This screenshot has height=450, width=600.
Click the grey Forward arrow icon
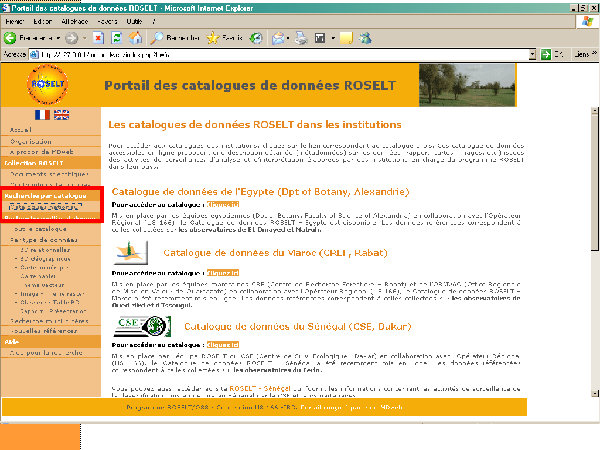(x=72, y=38)
